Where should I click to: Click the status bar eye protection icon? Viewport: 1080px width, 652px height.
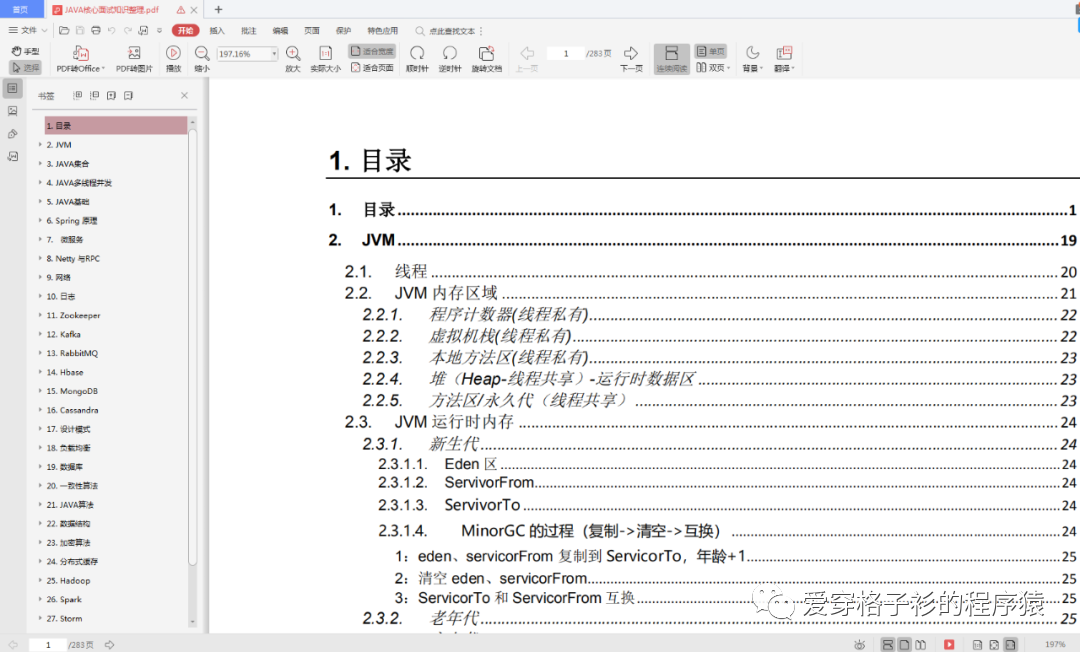point(859,644)
